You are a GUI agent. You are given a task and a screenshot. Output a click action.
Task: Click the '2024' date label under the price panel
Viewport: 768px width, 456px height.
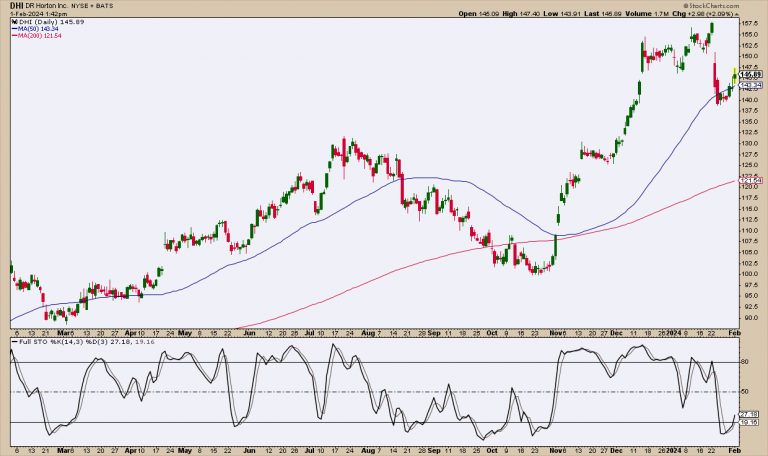673,333
